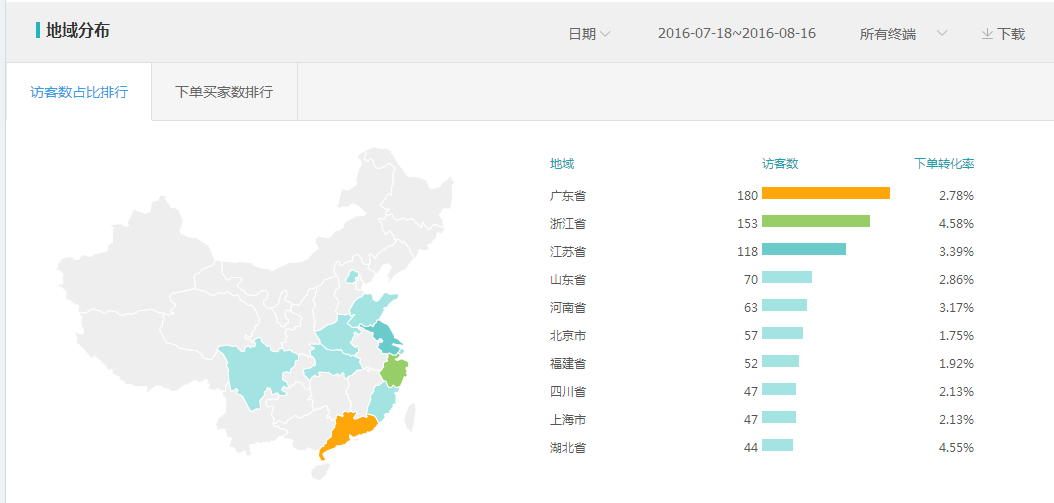Click the orange 广东省 visitor bar
Viewport: 1054px width, 503px height.
click(825, 193)
